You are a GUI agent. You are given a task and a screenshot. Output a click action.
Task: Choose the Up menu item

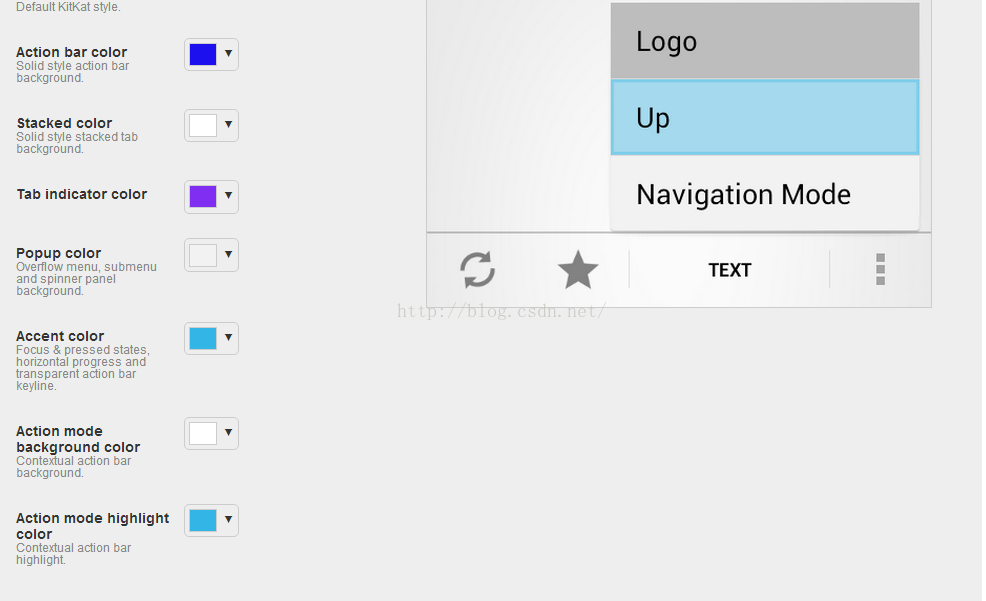(x=765, y=118)
